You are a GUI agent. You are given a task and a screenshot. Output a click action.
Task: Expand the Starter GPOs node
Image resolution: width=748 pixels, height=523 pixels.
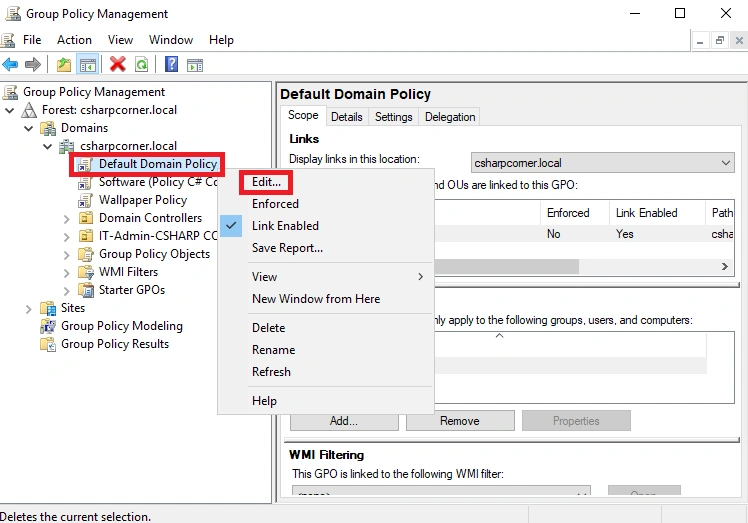tap(66, 291)
